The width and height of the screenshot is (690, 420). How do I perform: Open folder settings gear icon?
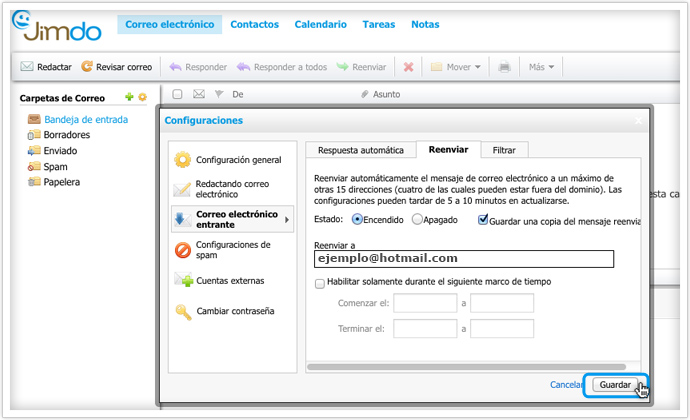point(142,97)
